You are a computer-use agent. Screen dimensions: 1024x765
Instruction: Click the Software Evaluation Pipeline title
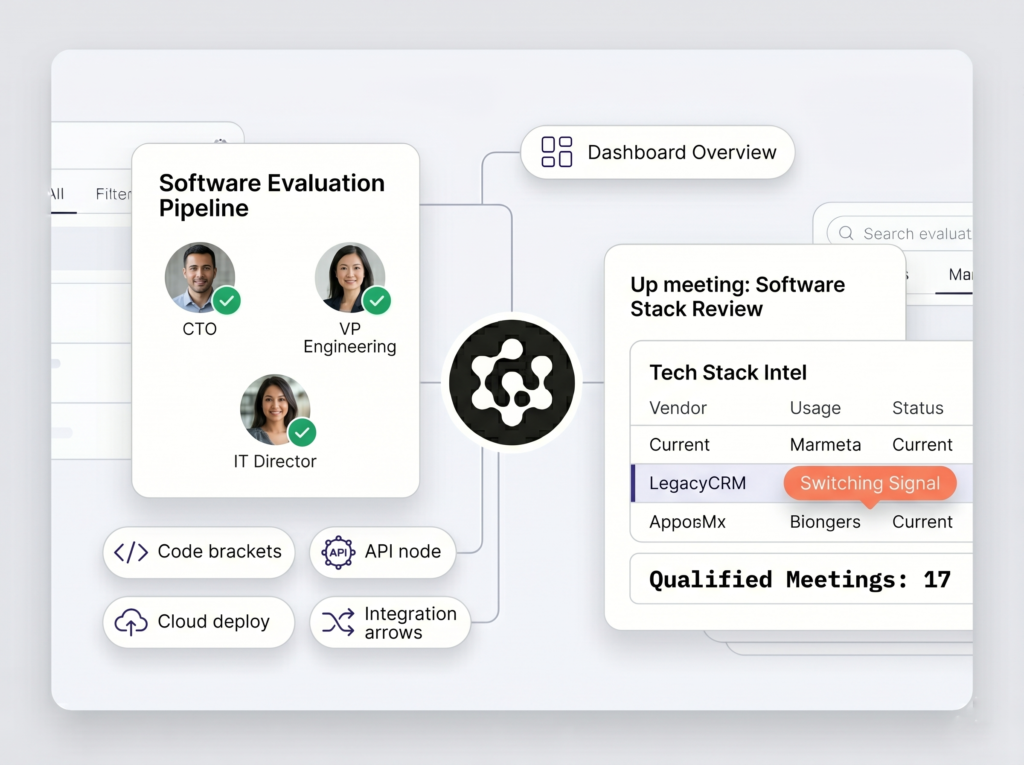272,195
